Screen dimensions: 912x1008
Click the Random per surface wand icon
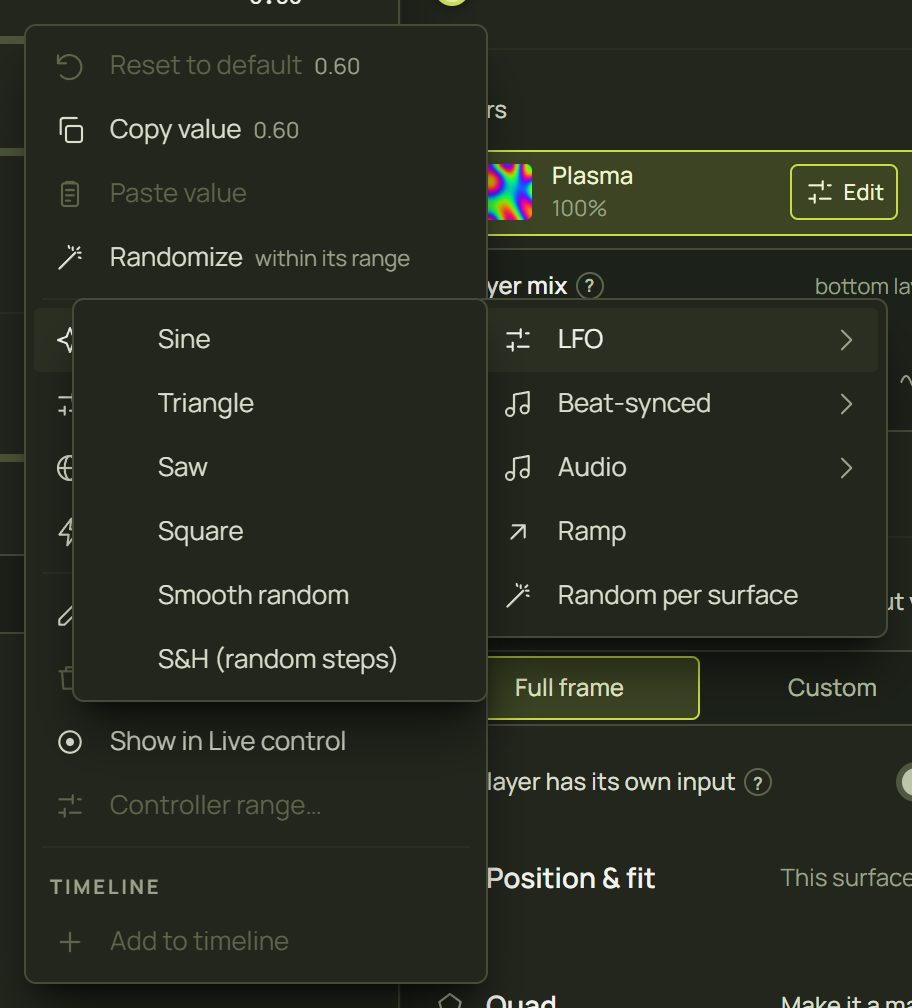(x=517, y=595)
